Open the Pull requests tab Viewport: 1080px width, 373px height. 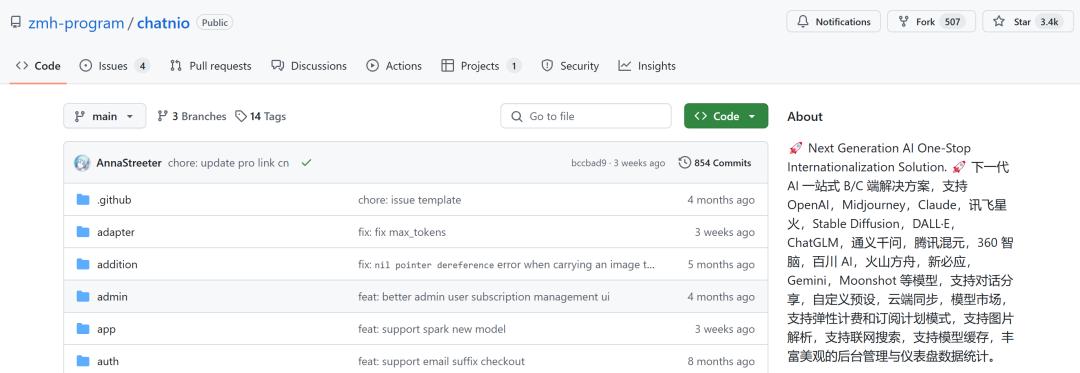[211, 66]
